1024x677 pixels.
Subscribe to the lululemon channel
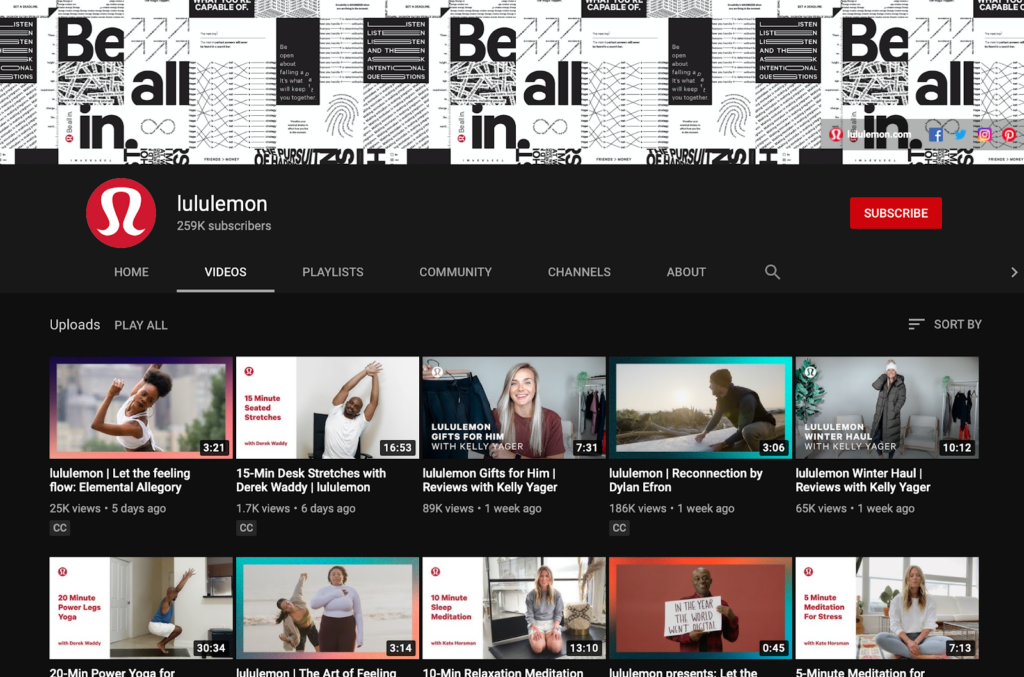pos(895,213)
